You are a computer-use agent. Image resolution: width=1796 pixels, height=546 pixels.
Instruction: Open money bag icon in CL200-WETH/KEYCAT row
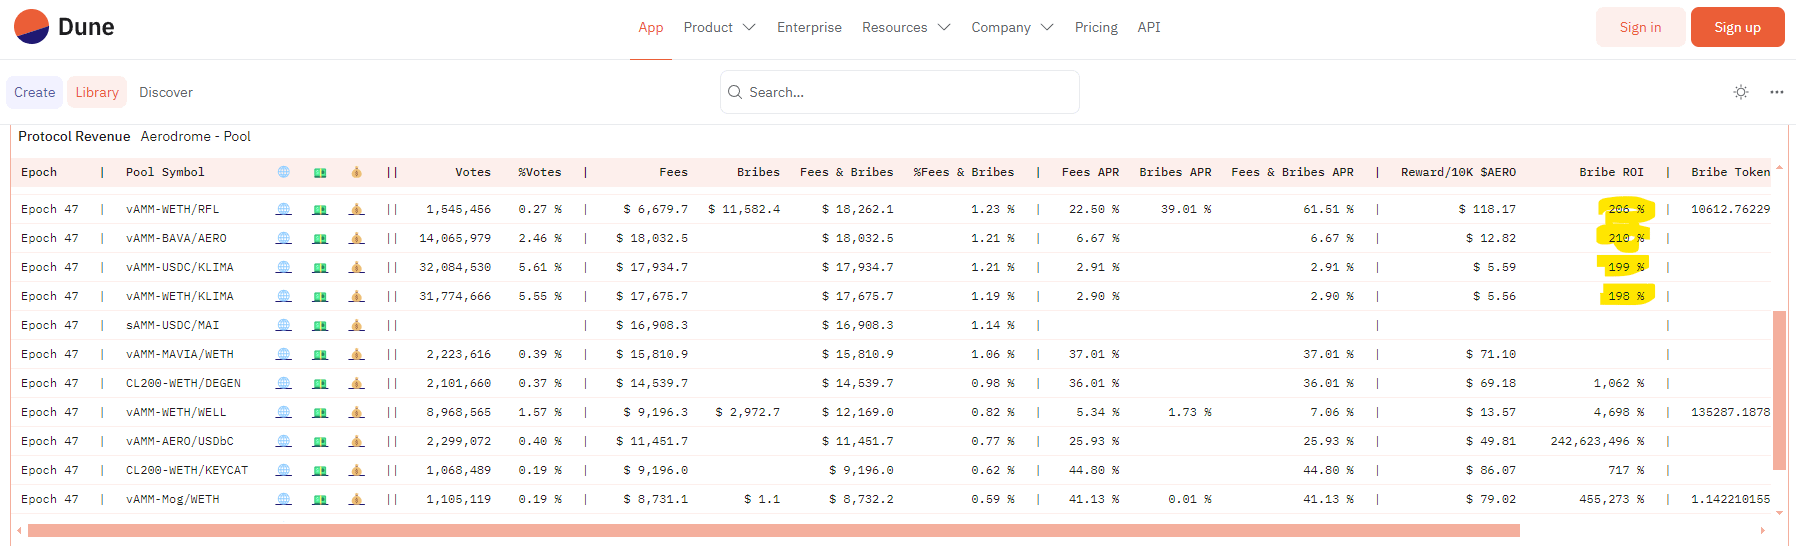click(x=356, y=470)
